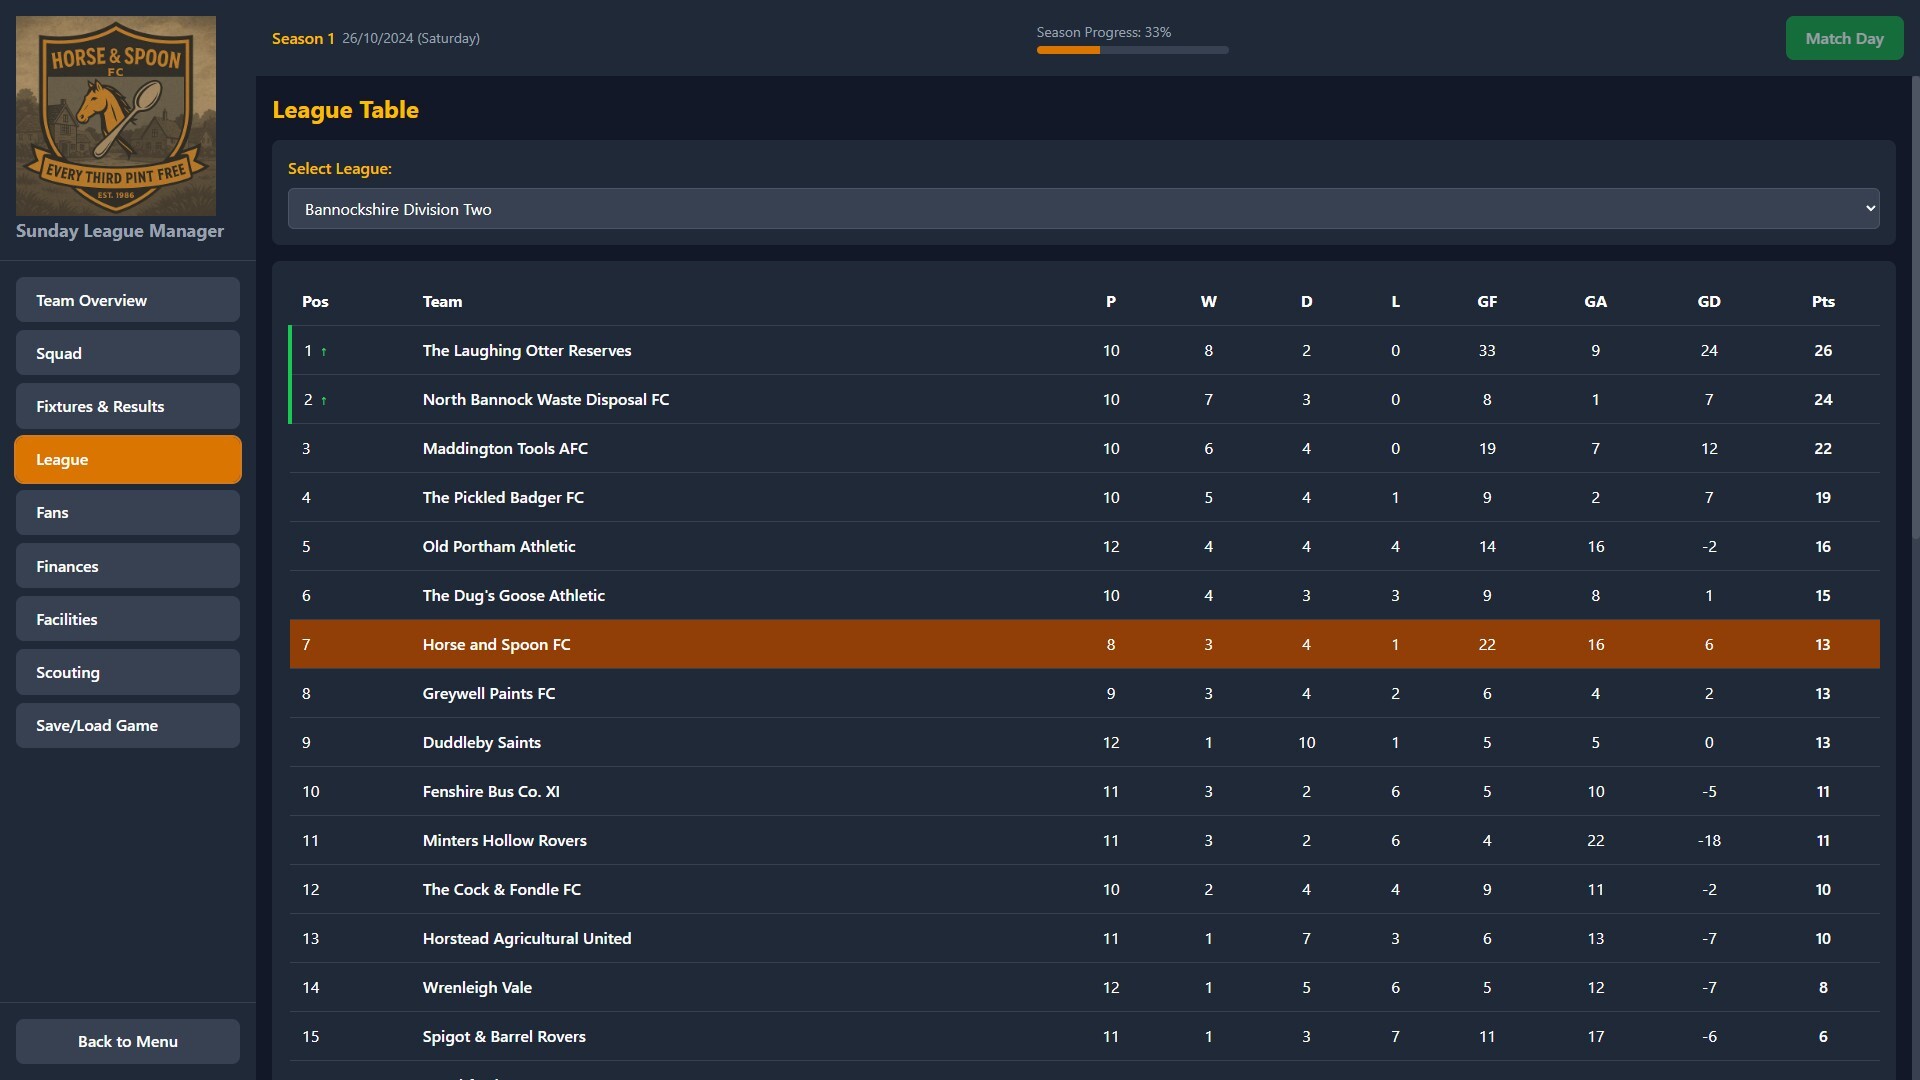Viewport: 1920px width, 1080px height.
Task: Start Match Day
Action: coord(1844,38)
